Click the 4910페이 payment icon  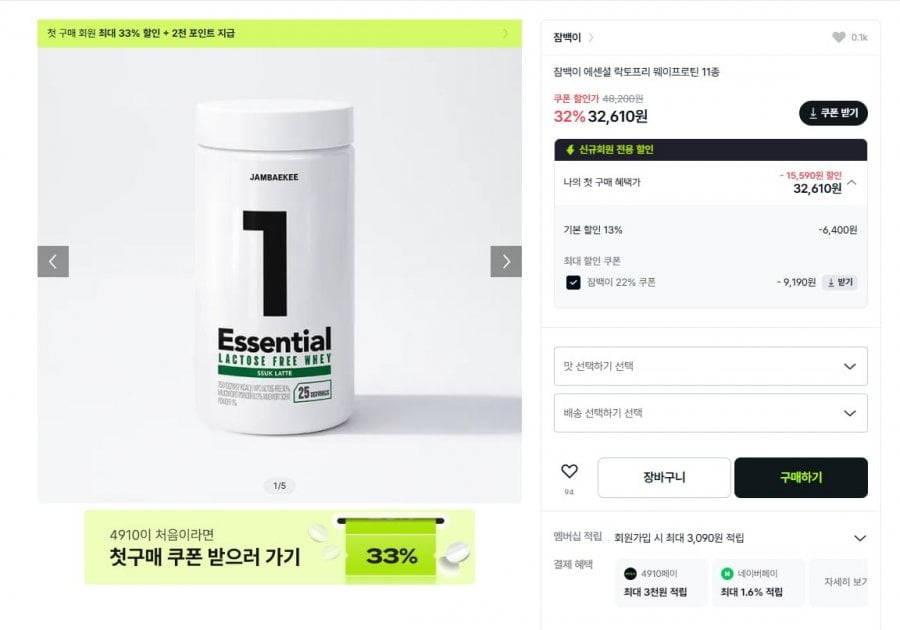point(630,573)
